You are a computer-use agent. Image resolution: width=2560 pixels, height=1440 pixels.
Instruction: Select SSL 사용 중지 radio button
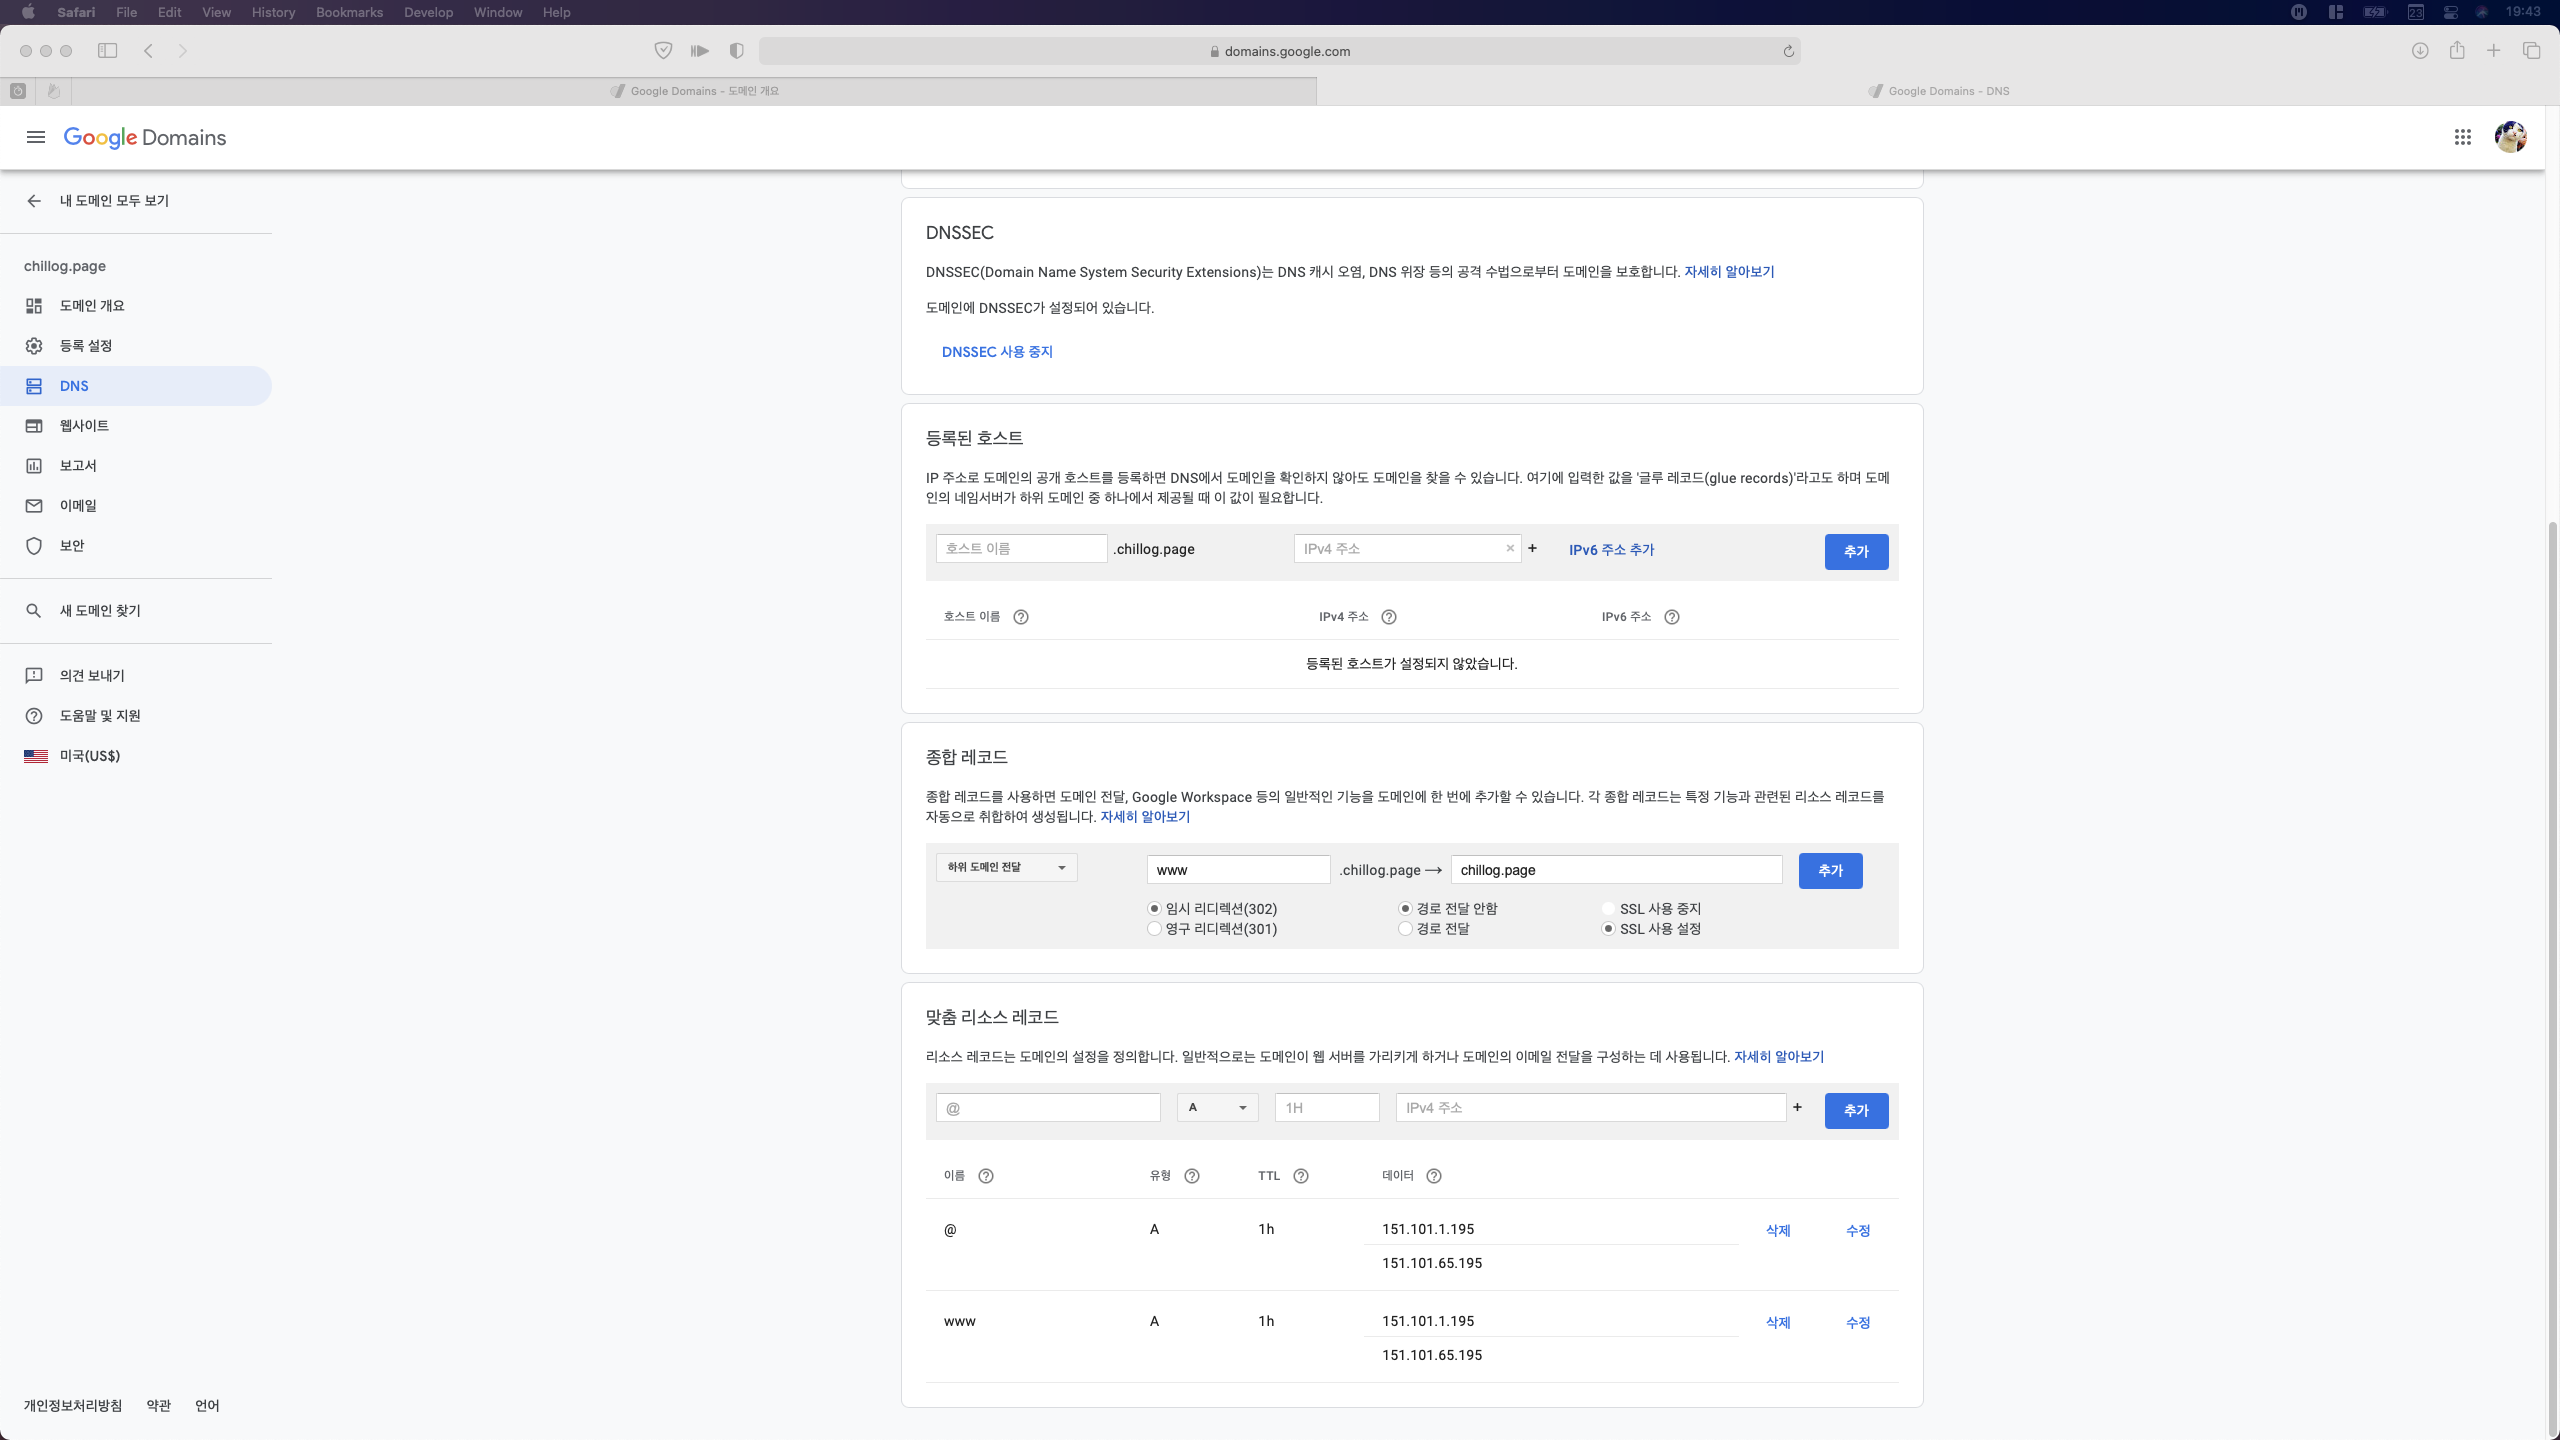pos(1608,909)
